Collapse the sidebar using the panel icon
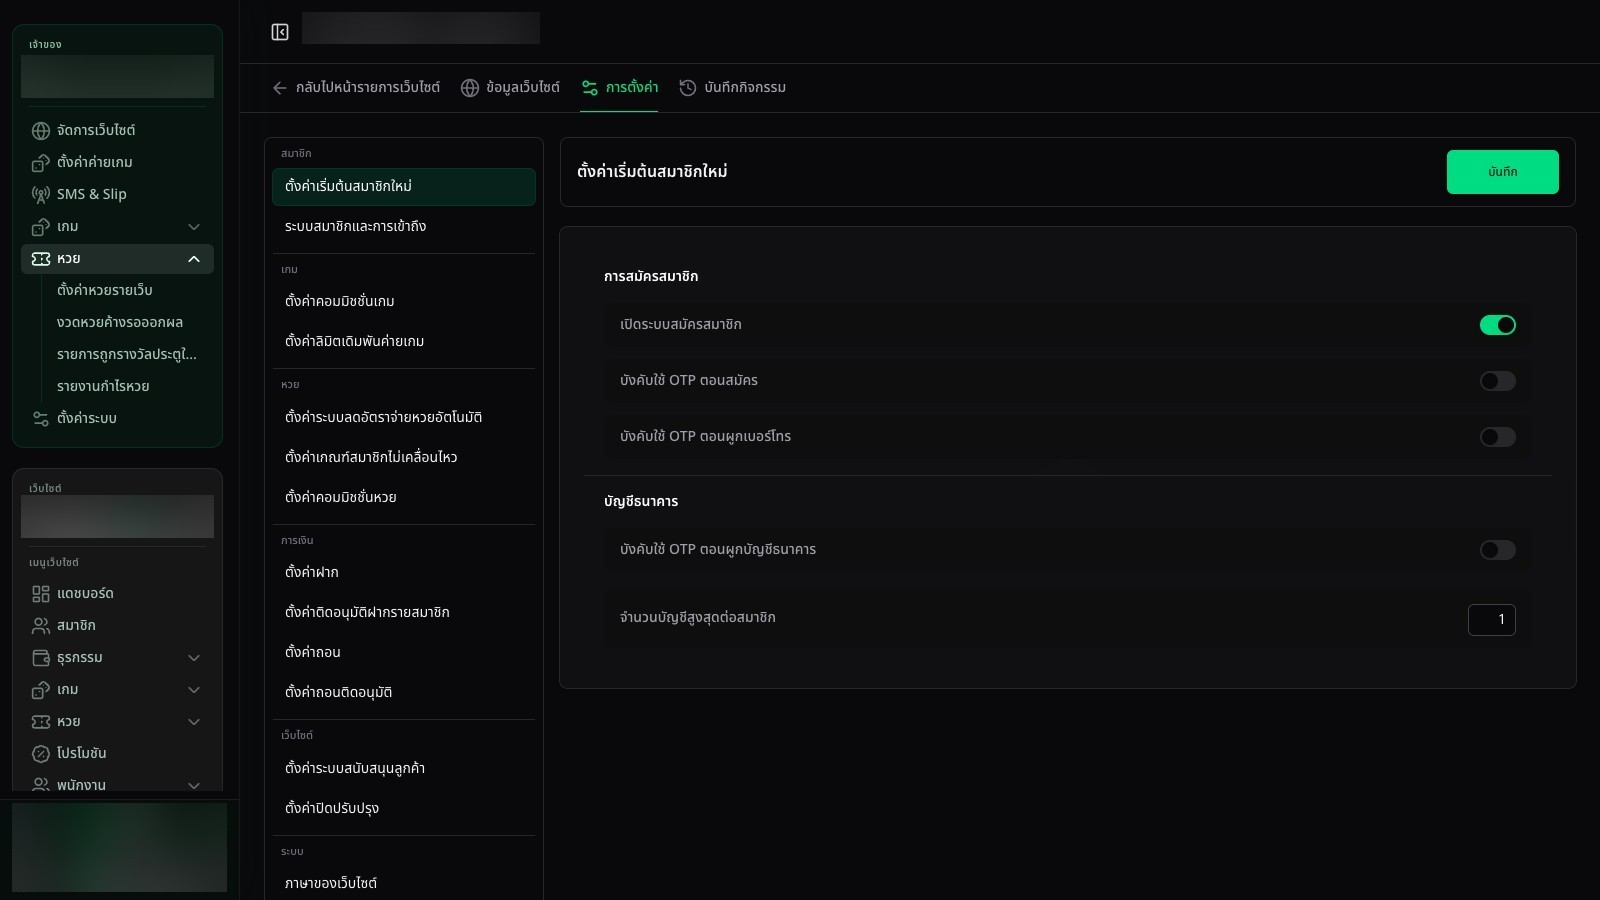 (280, 32)
